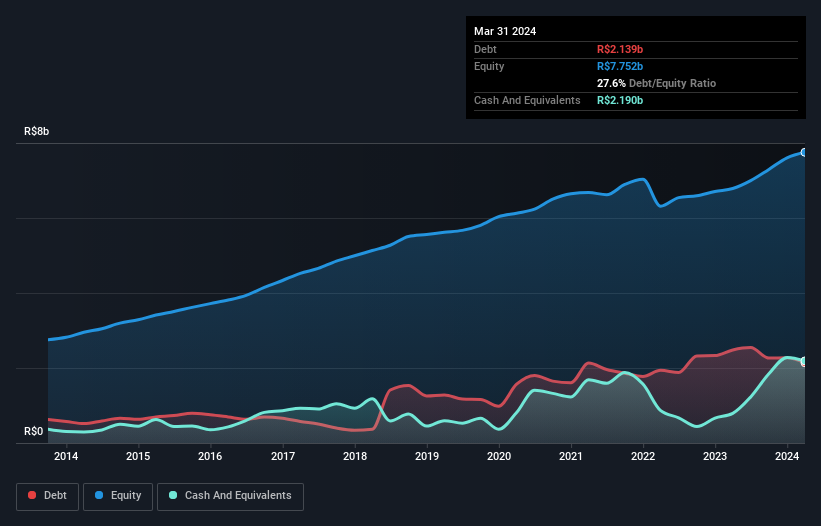Click the blue dot beside Equity legend
This screenshot has width=821, height=526.
(x=99, y=496)
